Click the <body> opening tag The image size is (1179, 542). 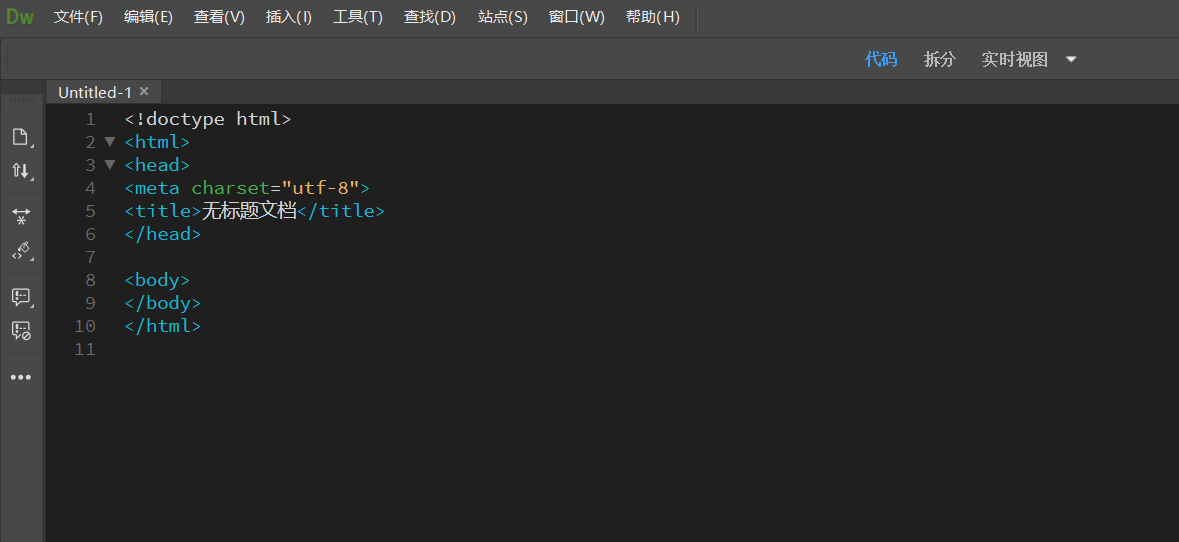click(x=157, y=280)
